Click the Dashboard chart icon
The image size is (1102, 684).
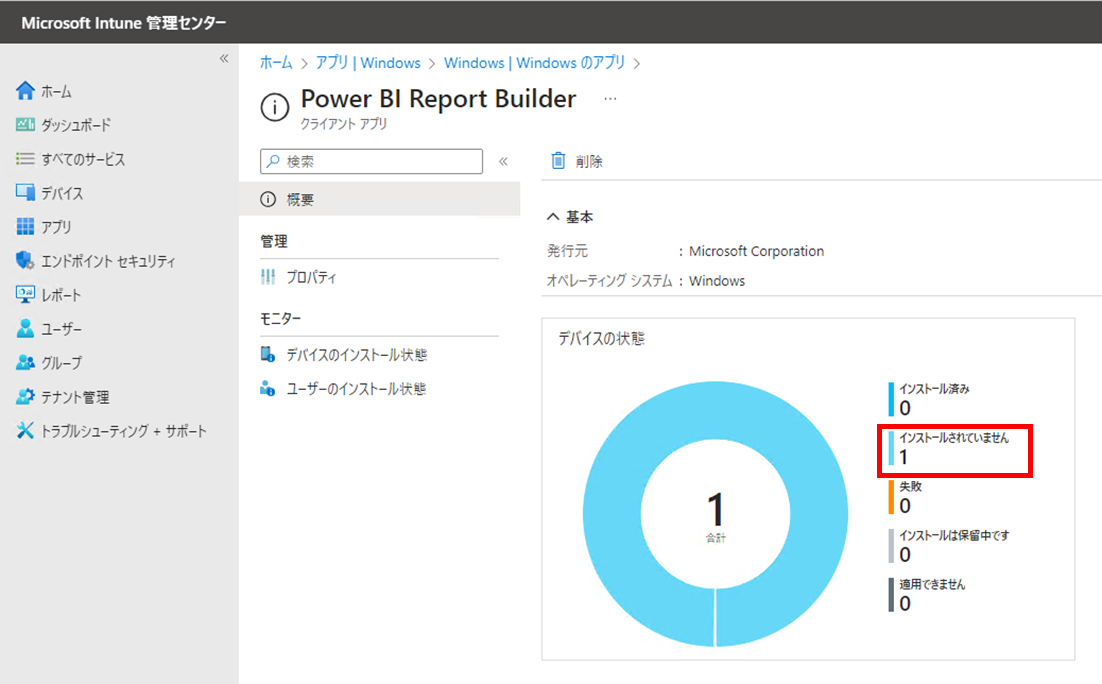click(25, 124)
